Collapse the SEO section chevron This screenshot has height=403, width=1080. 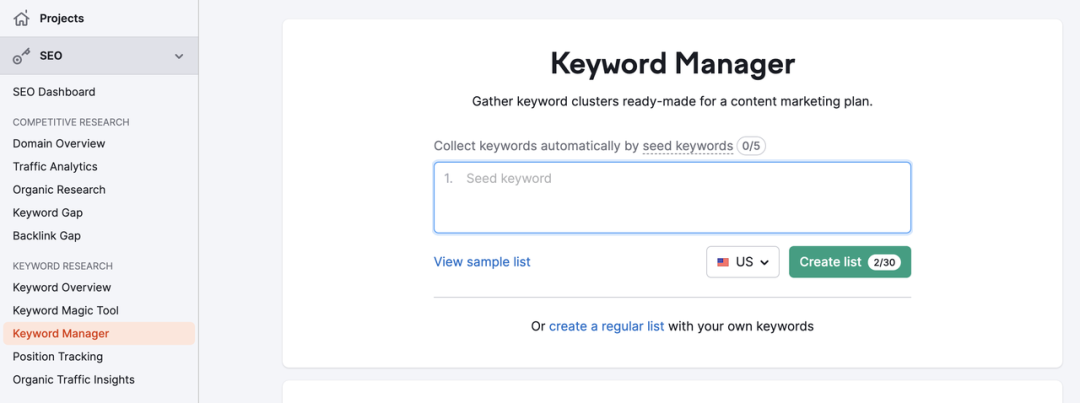pos(179,56)
